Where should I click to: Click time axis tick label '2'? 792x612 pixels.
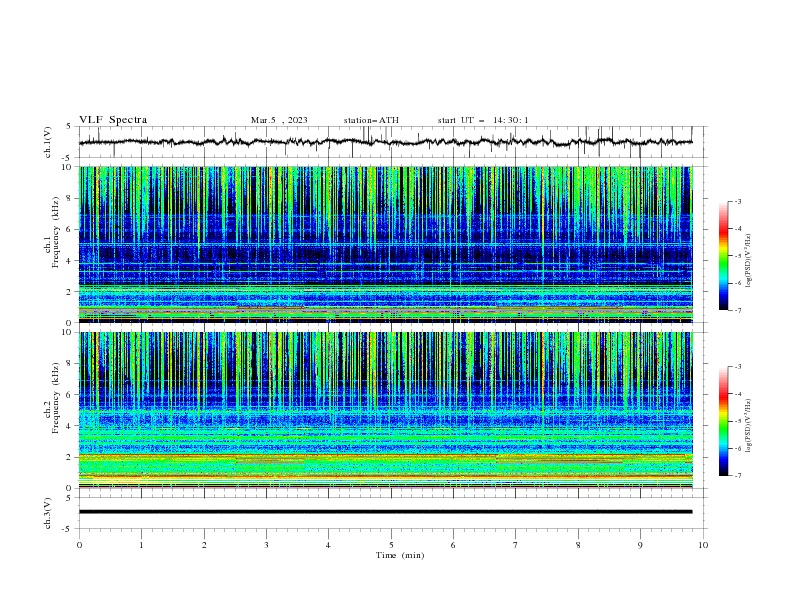[204, 545]
